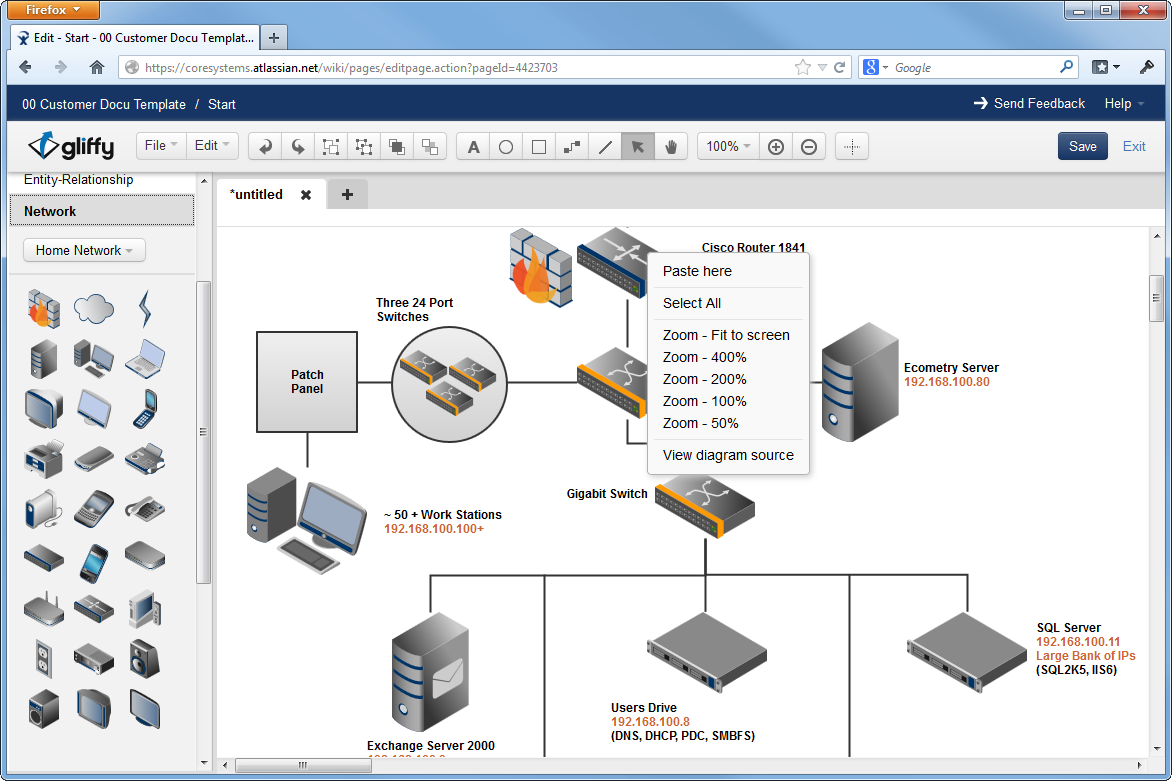The image size is (1172, 781).
Task: Close the *untitled diagram tab
Action: coord(306,195)
